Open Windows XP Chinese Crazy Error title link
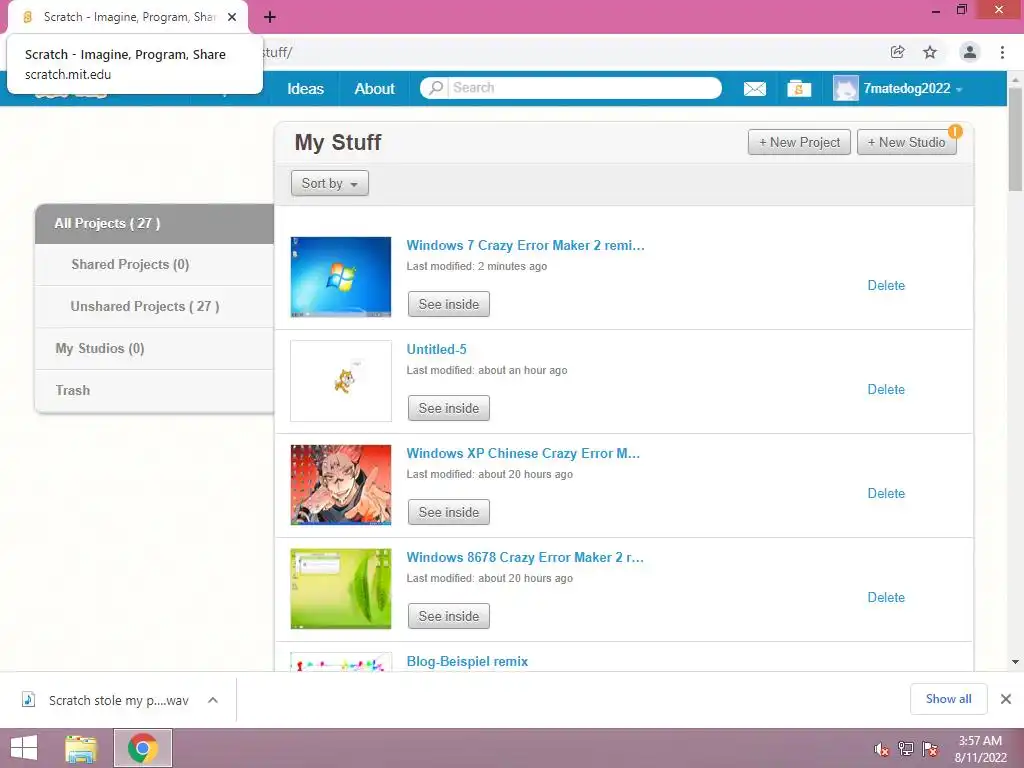Screen dimensions: 1024x768 [x=523, y=453]
